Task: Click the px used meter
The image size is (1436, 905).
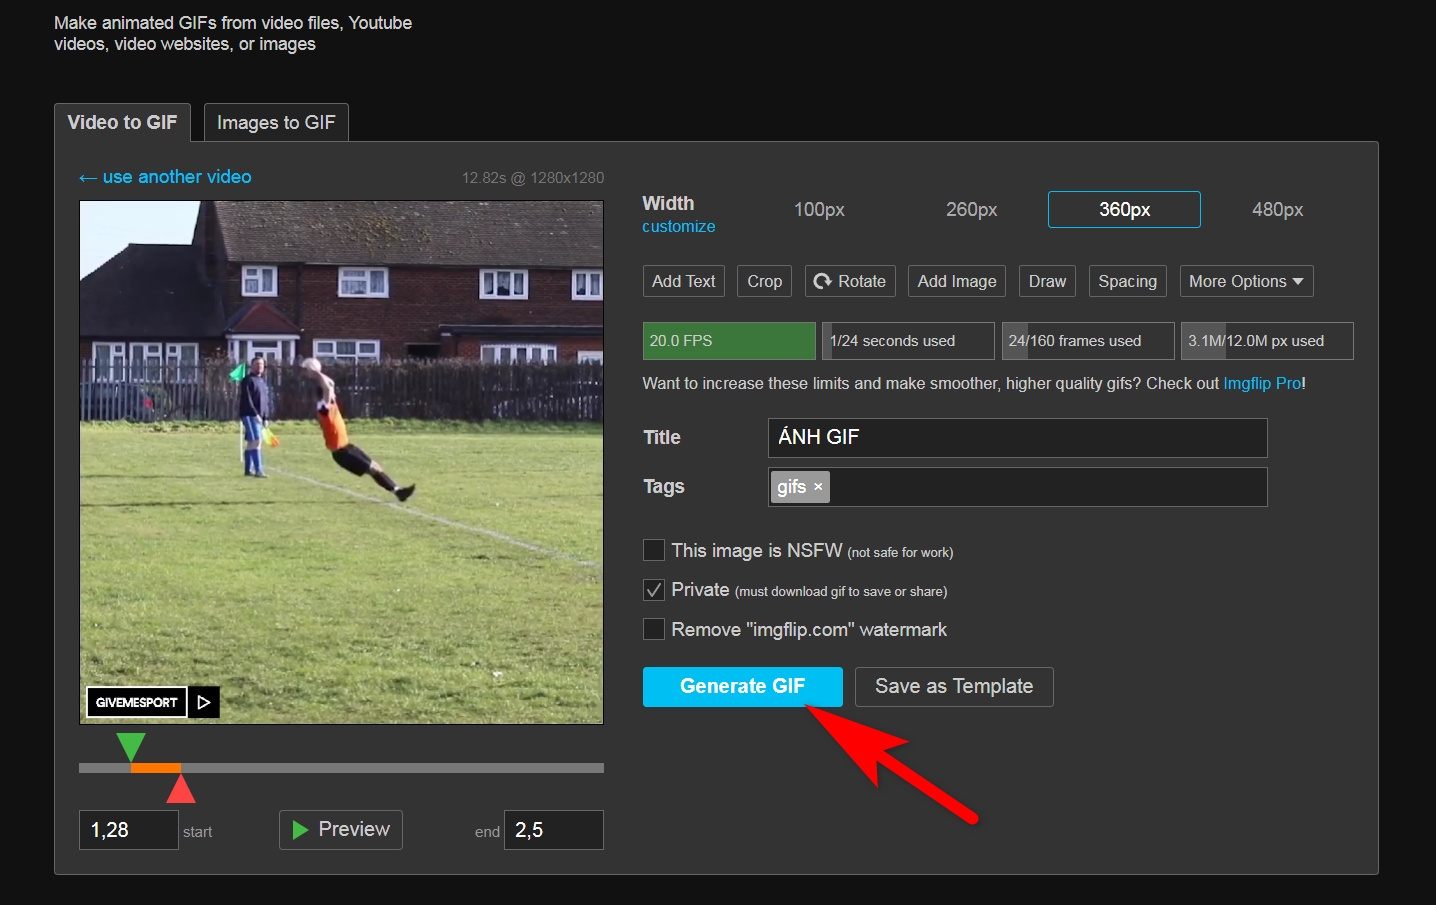Action: click(1267, 341)
